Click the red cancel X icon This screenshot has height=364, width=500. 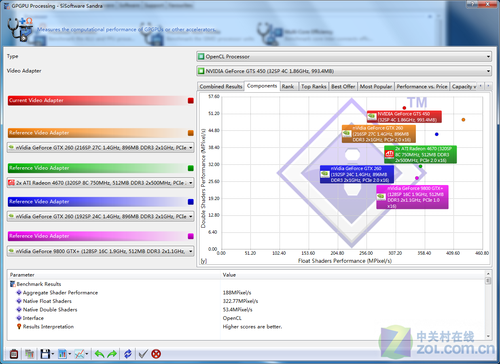tap(156, 353)
